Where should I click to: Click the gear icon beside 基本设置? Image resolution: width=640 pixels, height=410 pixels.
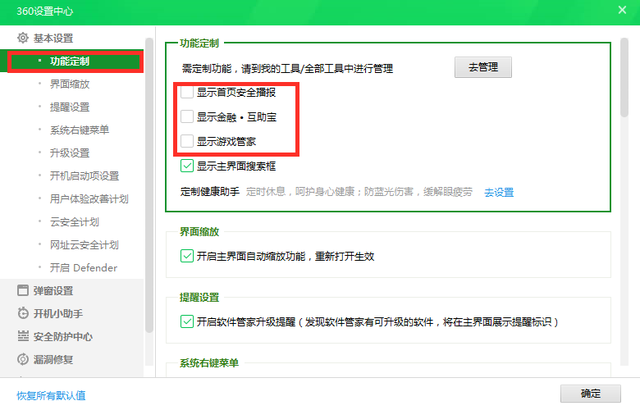click(23, 38)
